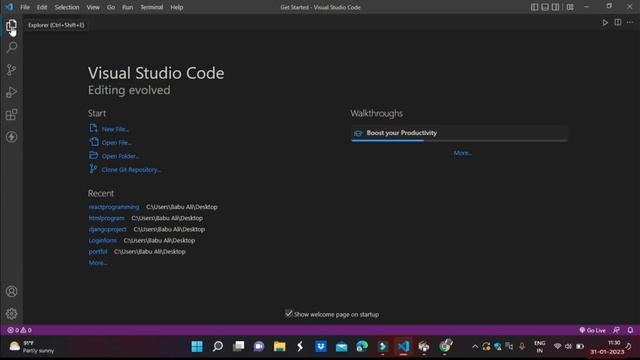
Task: Open the recent portfol folder
Action: 98,251
